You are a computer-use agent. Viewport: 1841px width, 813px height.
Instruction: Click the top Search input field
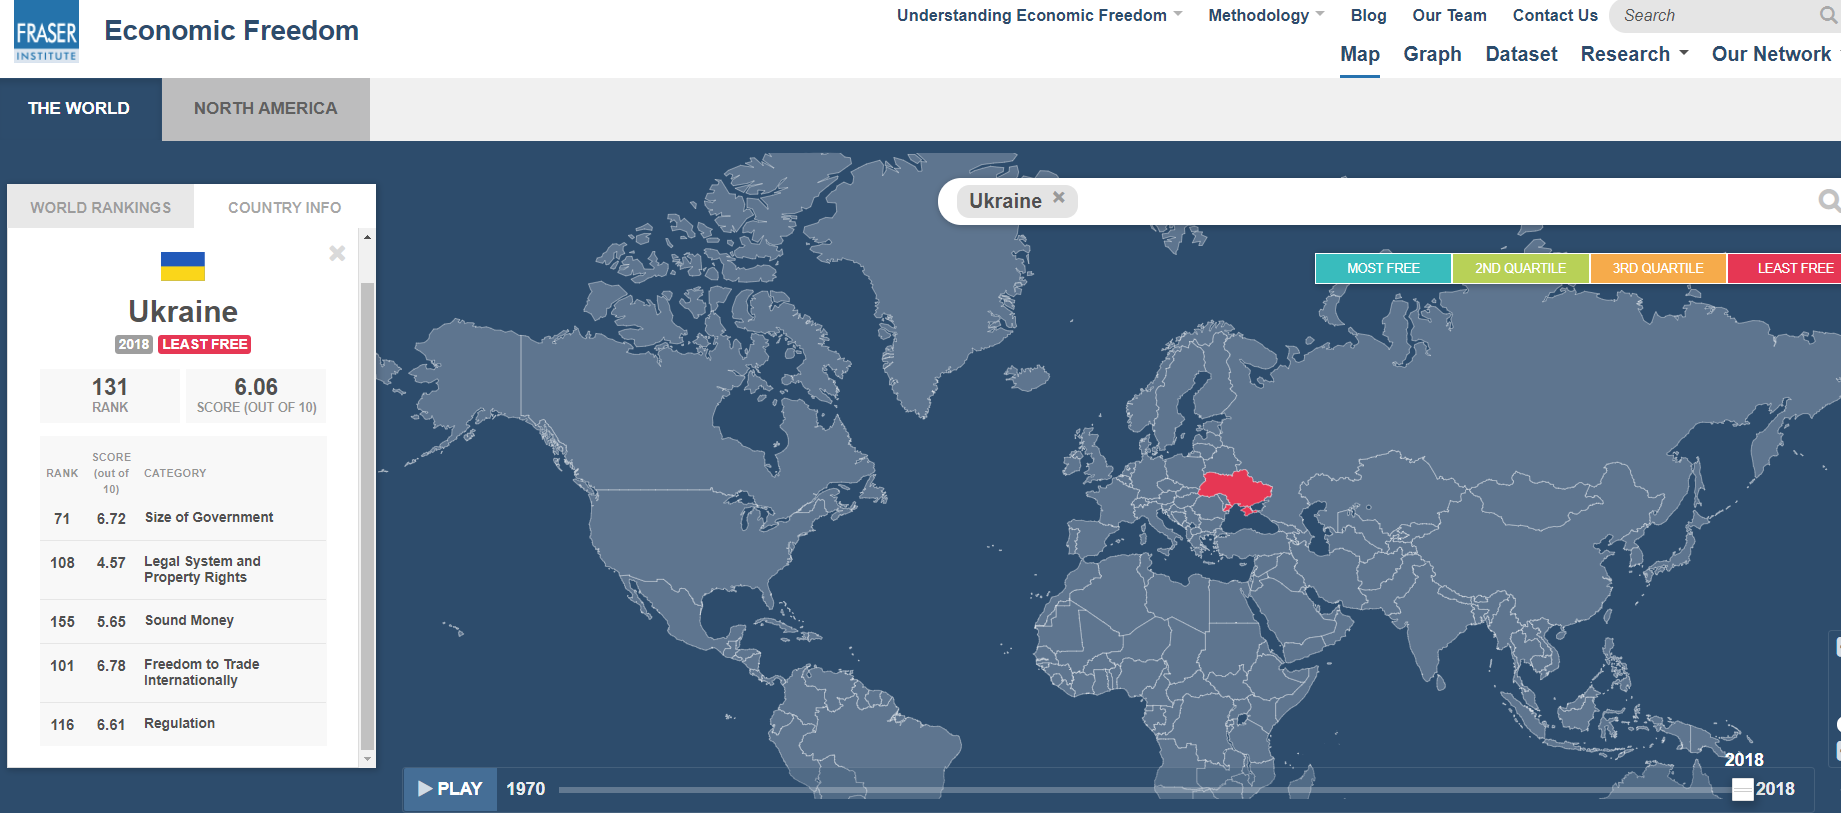[x=1715, y=15]
